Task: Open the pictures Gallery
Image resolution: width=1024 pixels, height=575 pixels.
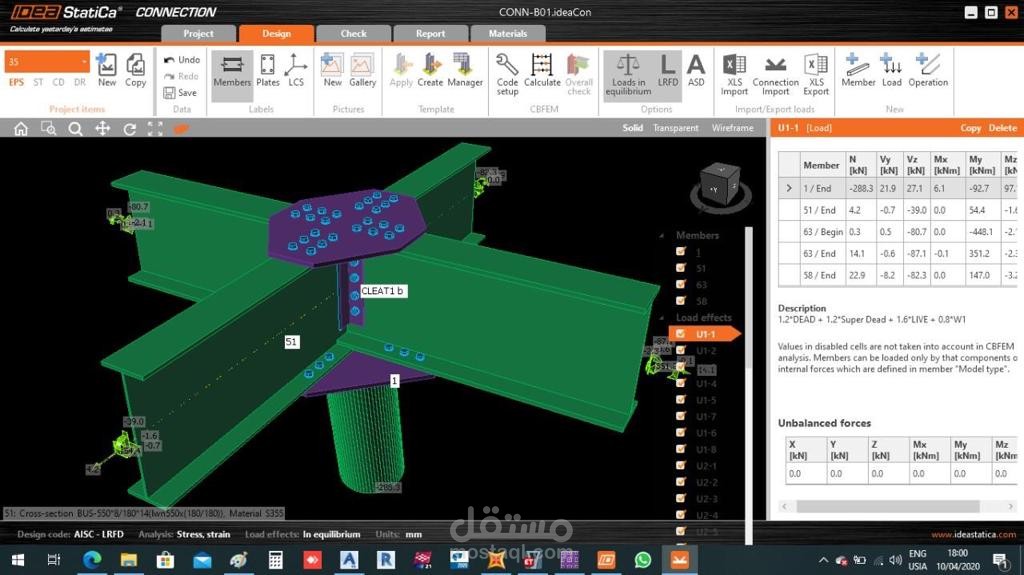Action: click(x=362, y=70)
